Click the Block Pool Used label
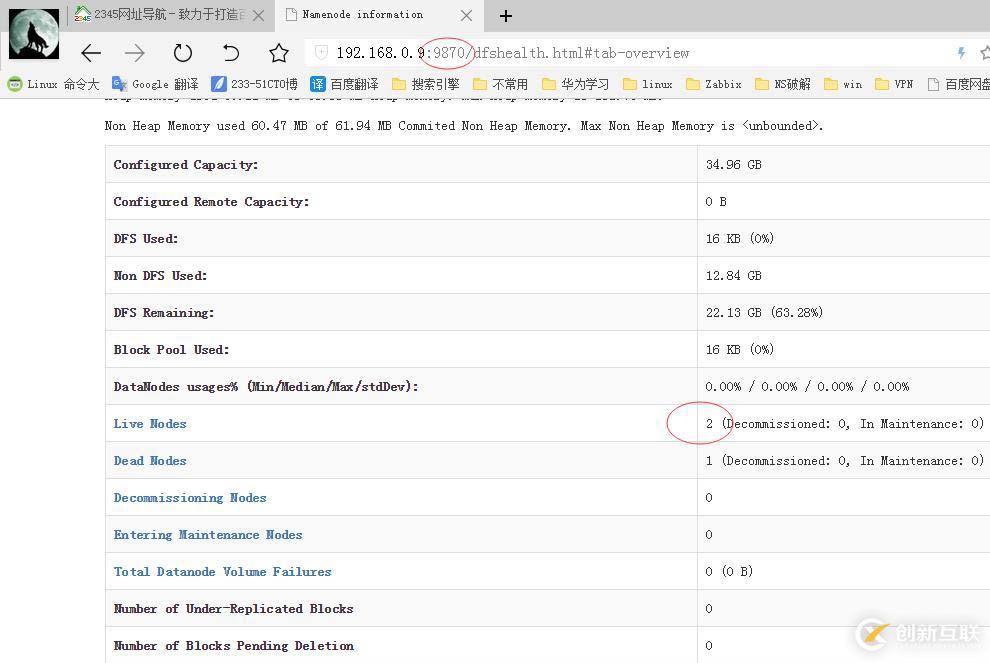990x663 pixels. (x=171, y=350)
